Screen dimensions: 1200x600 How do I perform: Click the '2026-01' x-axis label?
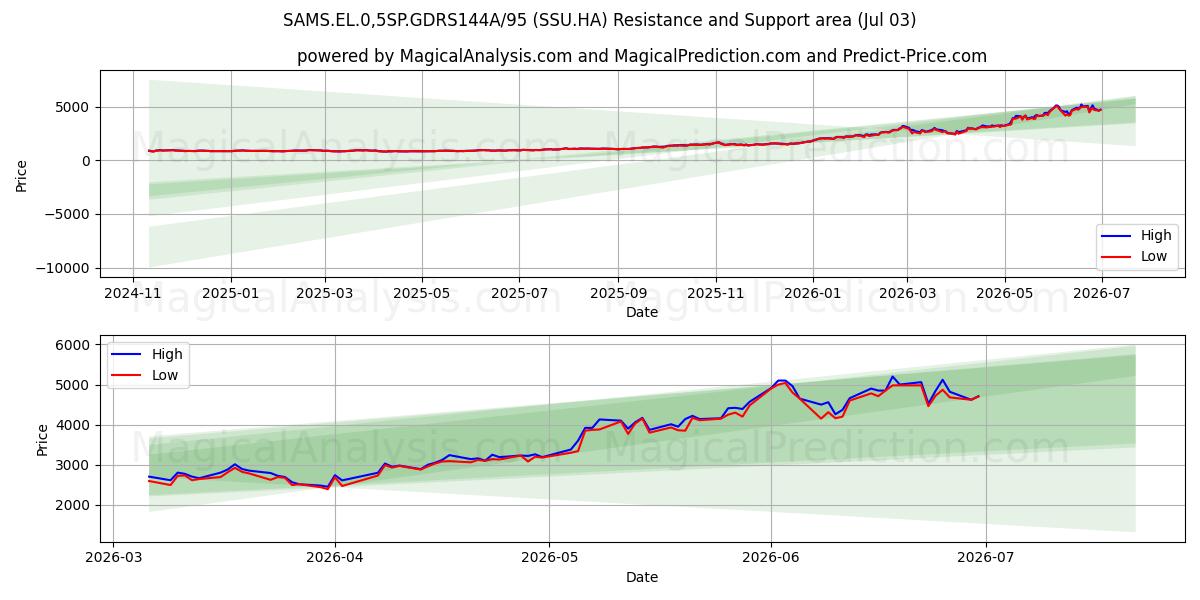click(813, 292)
